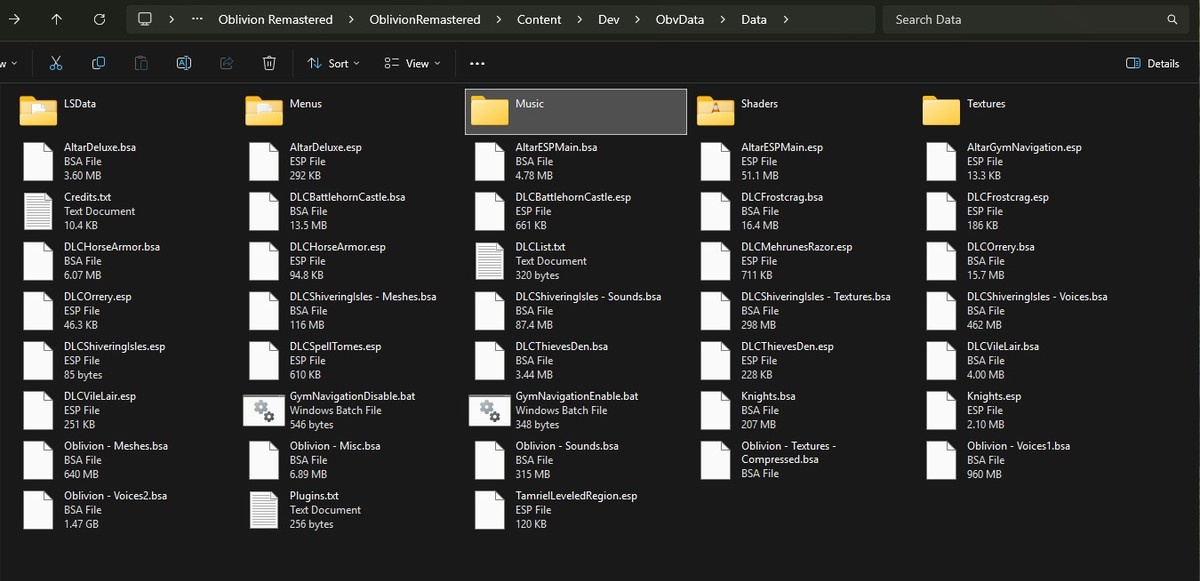Select Oblivion - Voices2.bsa
Screen dimensions: 1200x581
[x=125, y=510]
